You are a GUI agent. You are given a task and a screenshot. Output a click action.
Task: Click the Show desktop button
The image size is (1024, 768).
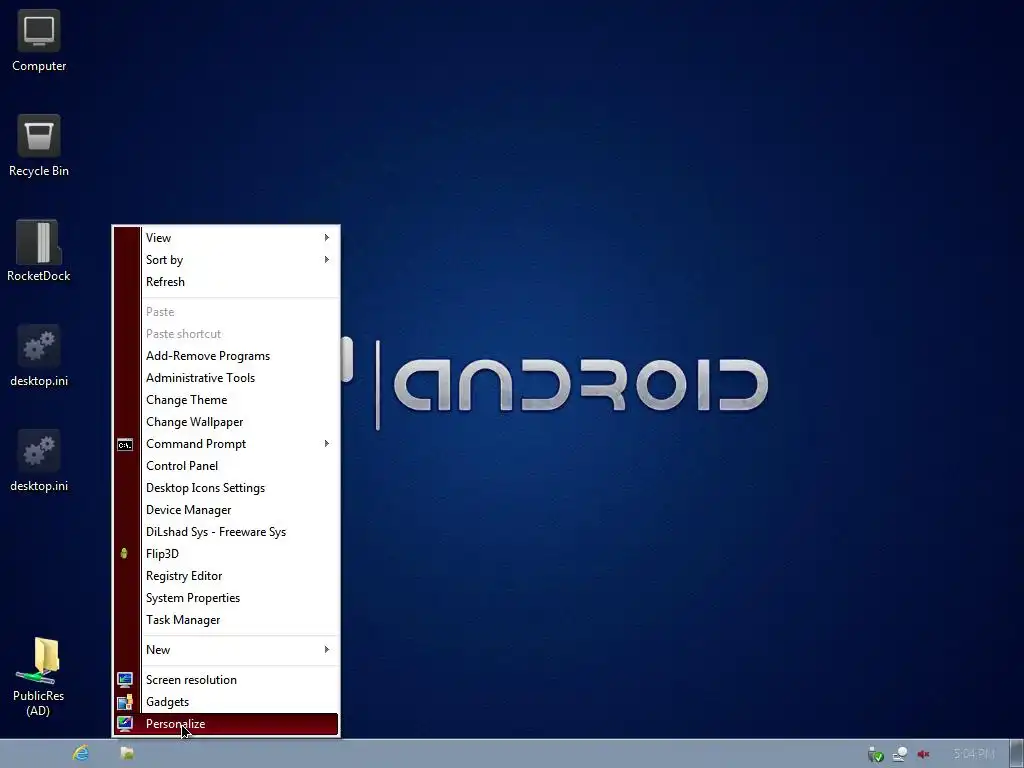point(1017,754)
